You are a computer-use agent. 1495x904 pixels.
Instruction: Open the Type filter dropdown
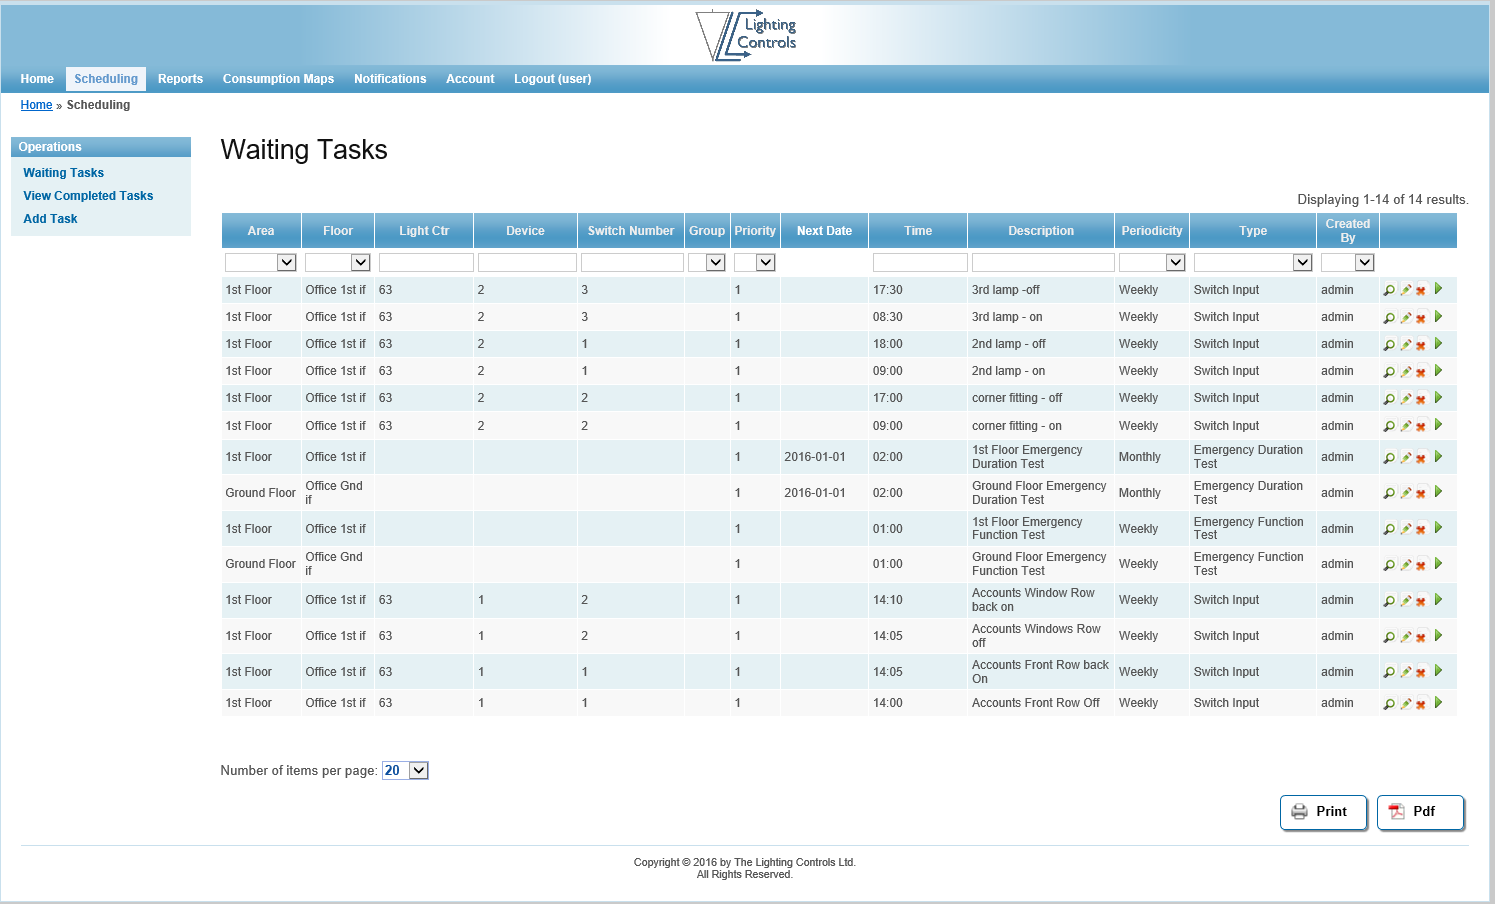pos(1253,262)
